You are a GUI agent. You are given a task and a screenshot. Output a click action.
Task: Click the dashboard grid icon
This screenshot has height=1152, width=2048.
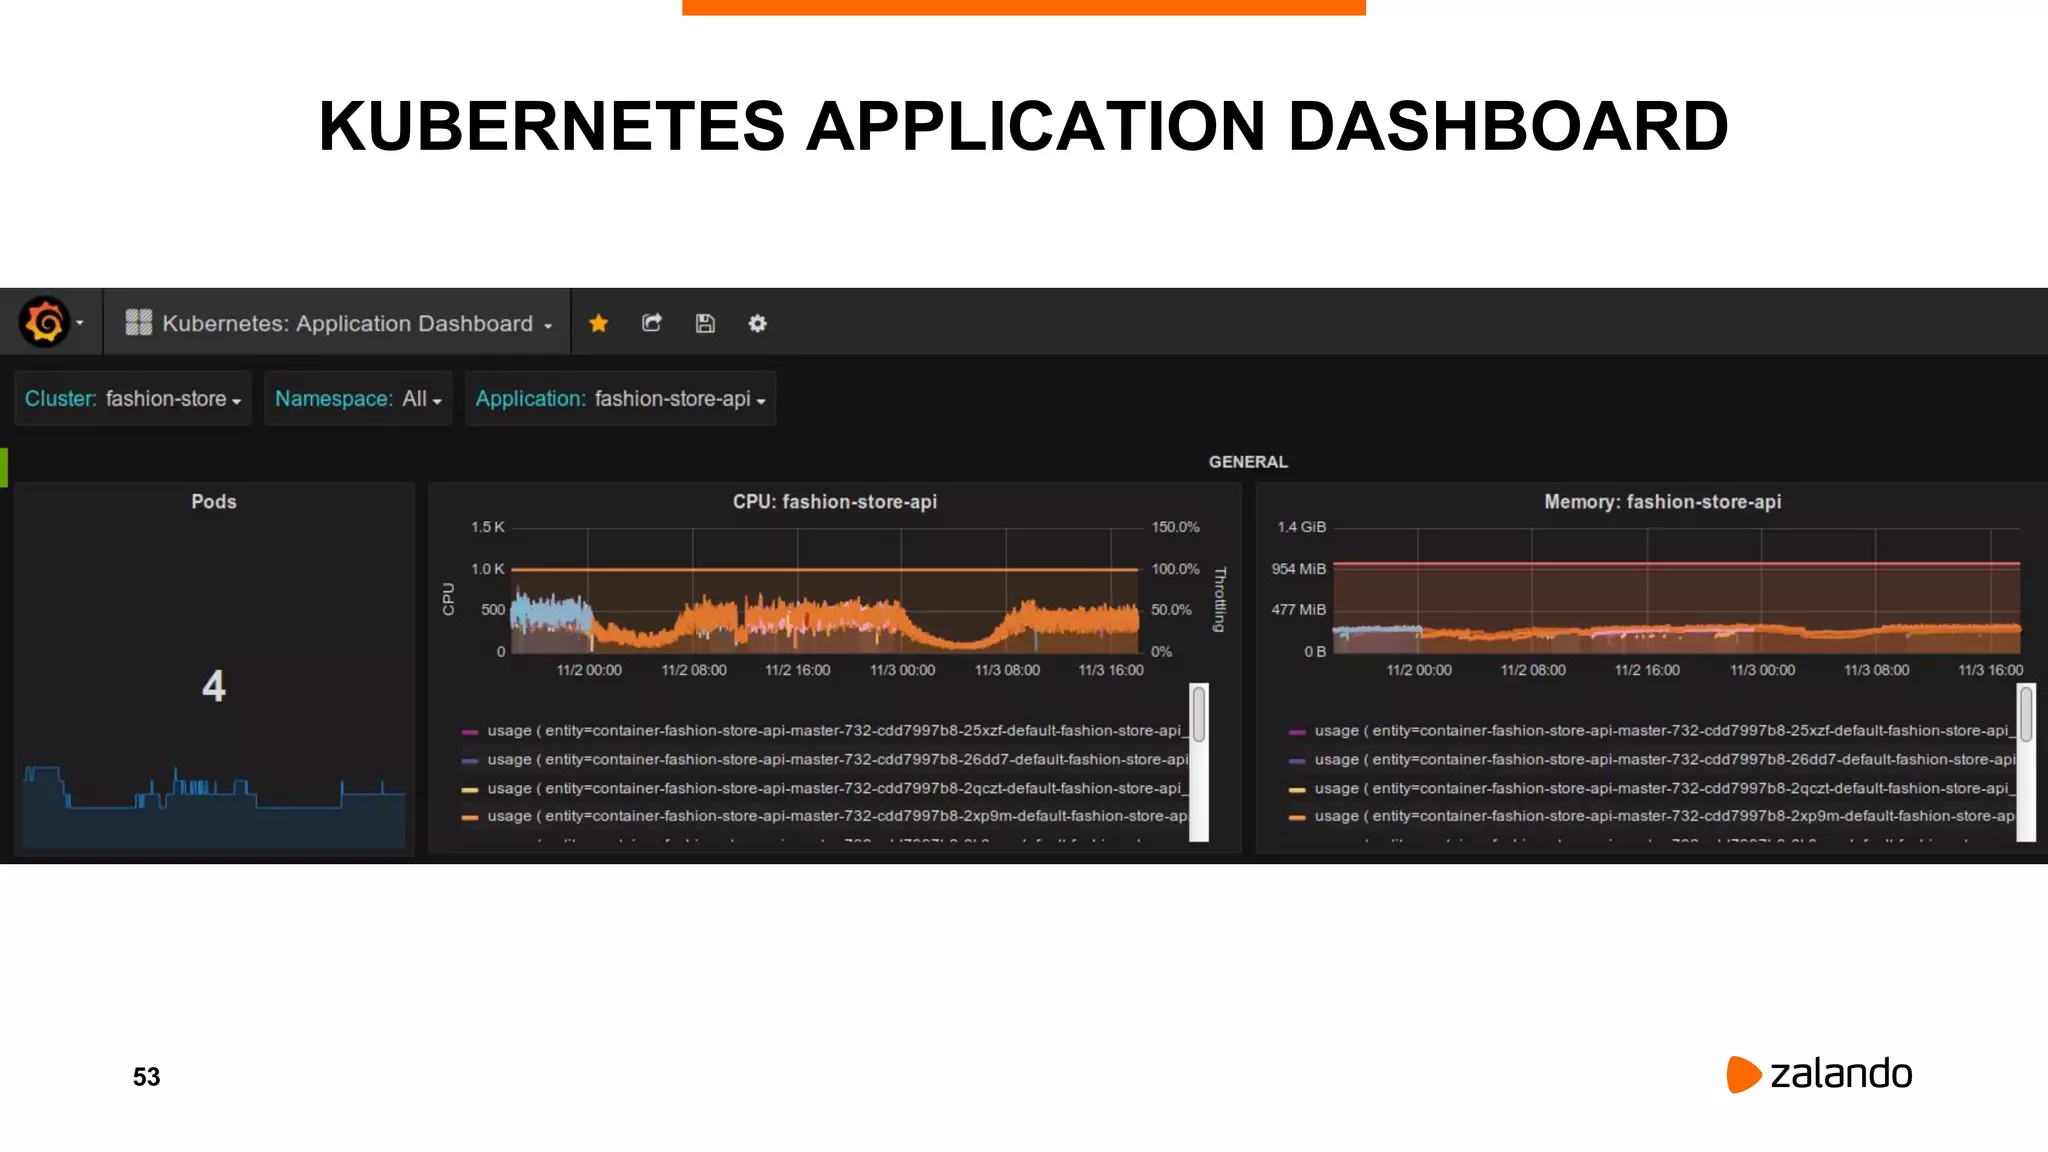pyautogui.click(x=138, y=322)
